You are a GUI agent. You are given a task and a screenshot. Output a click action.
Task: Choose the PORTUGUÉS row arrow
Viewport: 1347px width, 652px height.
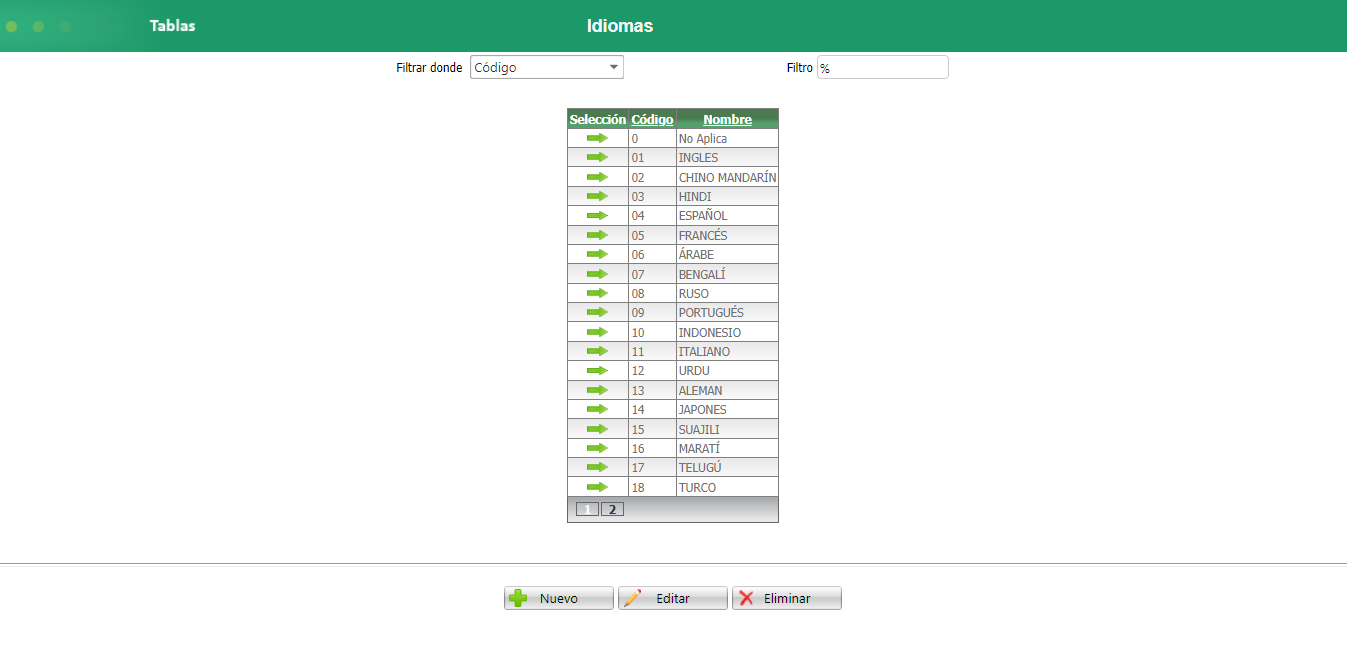597,312
